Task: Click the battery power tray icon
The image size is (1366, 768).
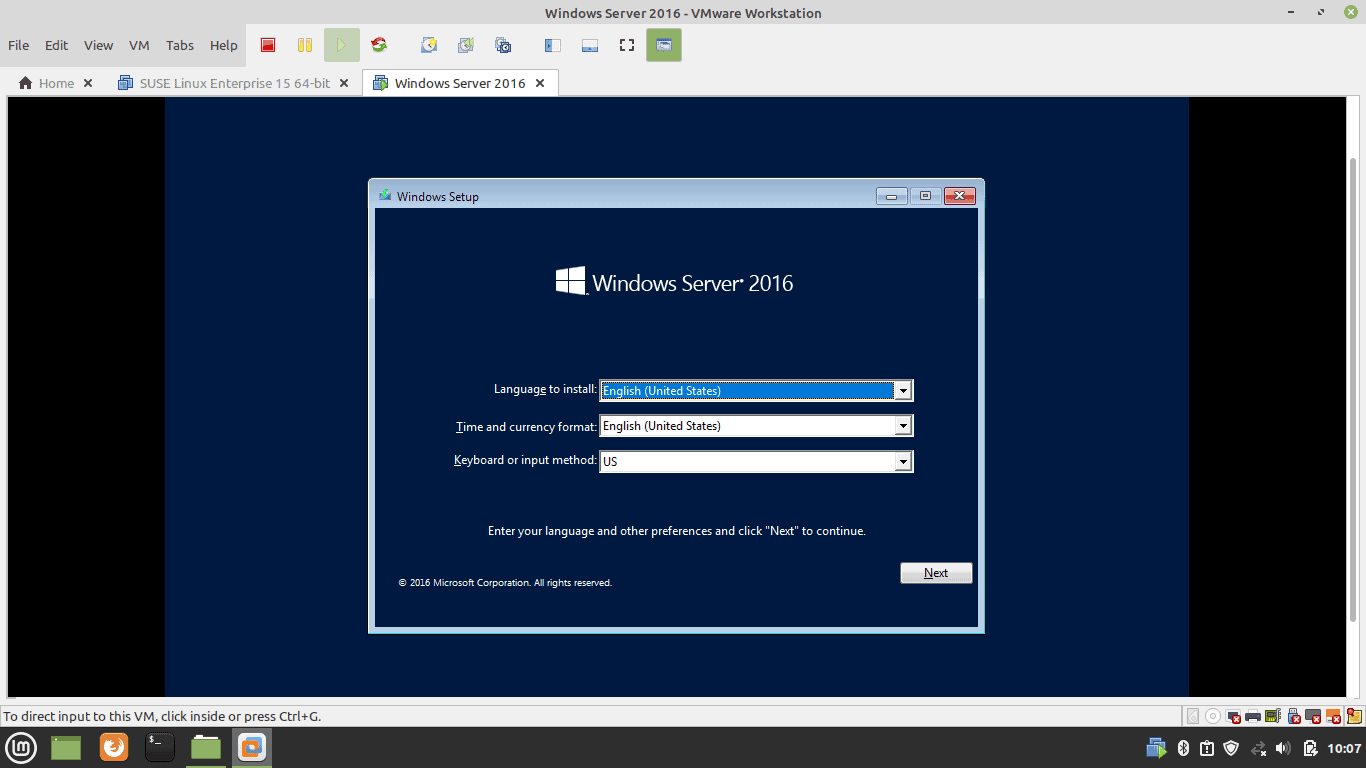Action: (1310, 748)
